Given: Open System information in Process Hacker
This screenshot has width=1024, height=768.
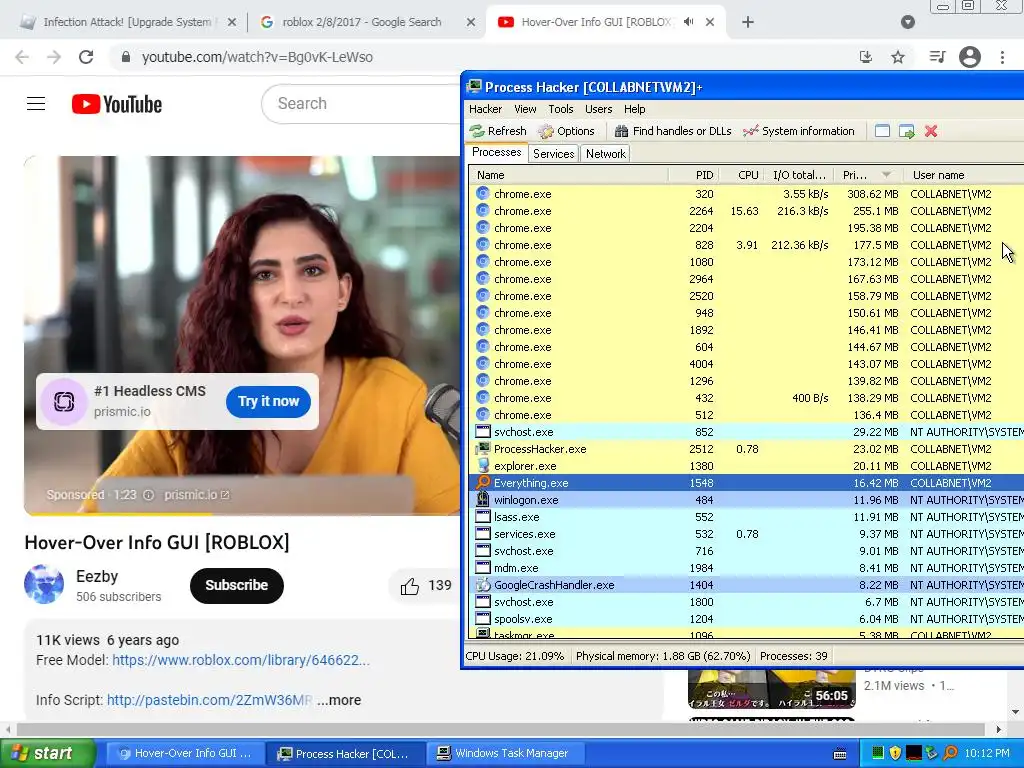Looking at the screenshot, I should 799,131.
